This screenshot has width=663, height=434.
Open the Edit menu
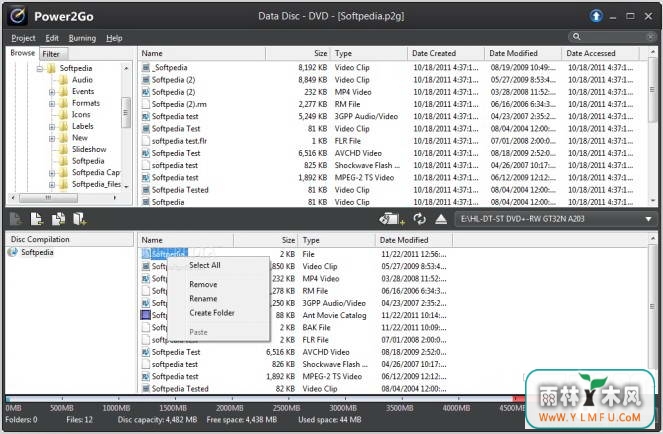tap(52, 38)
